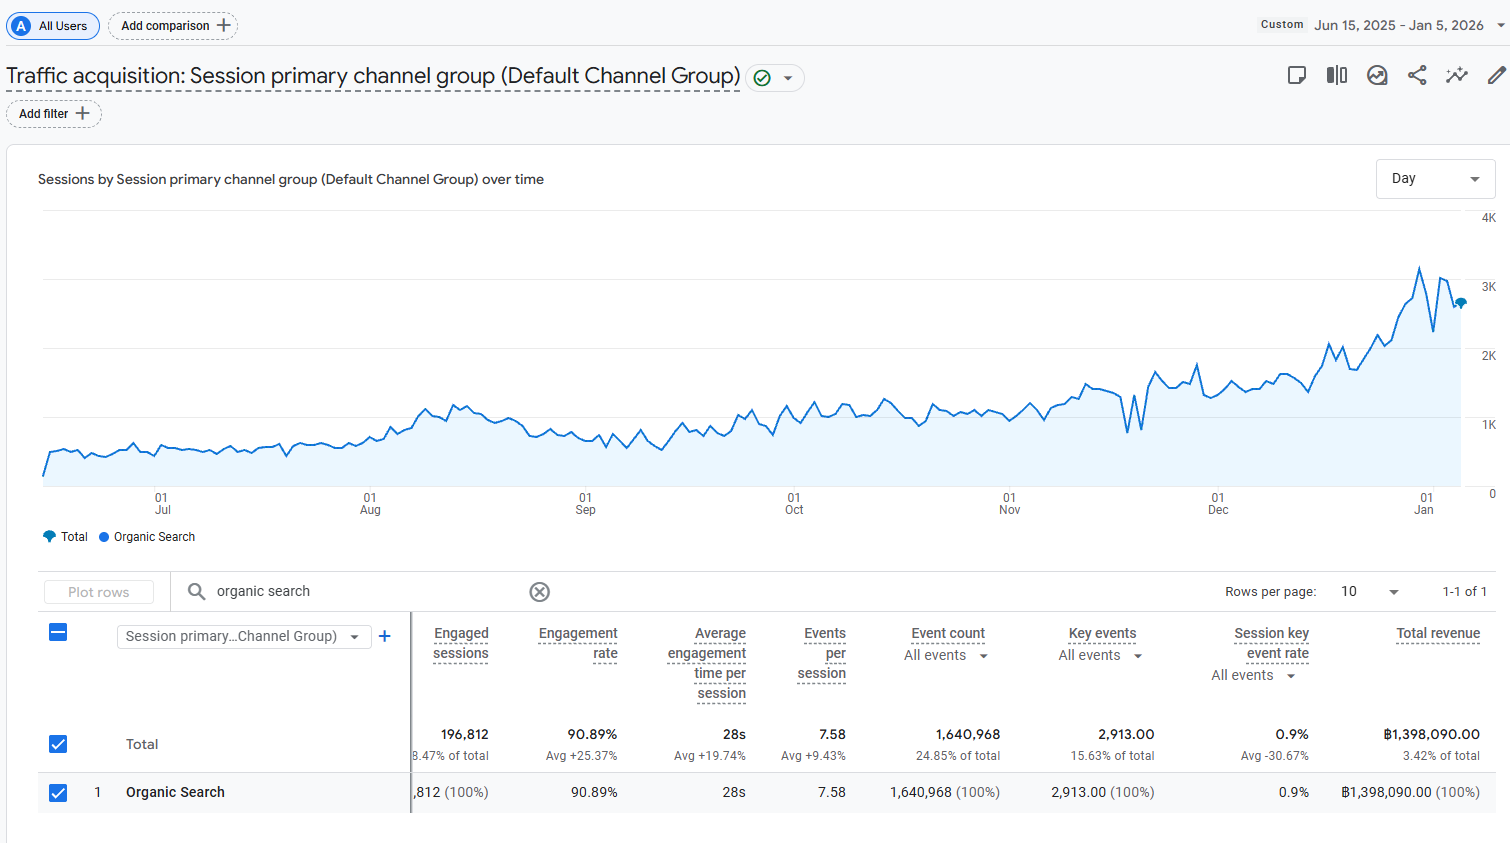This screenshot has width=1510, height=843.
Task: Click the Add filter button
Action: 54,114
